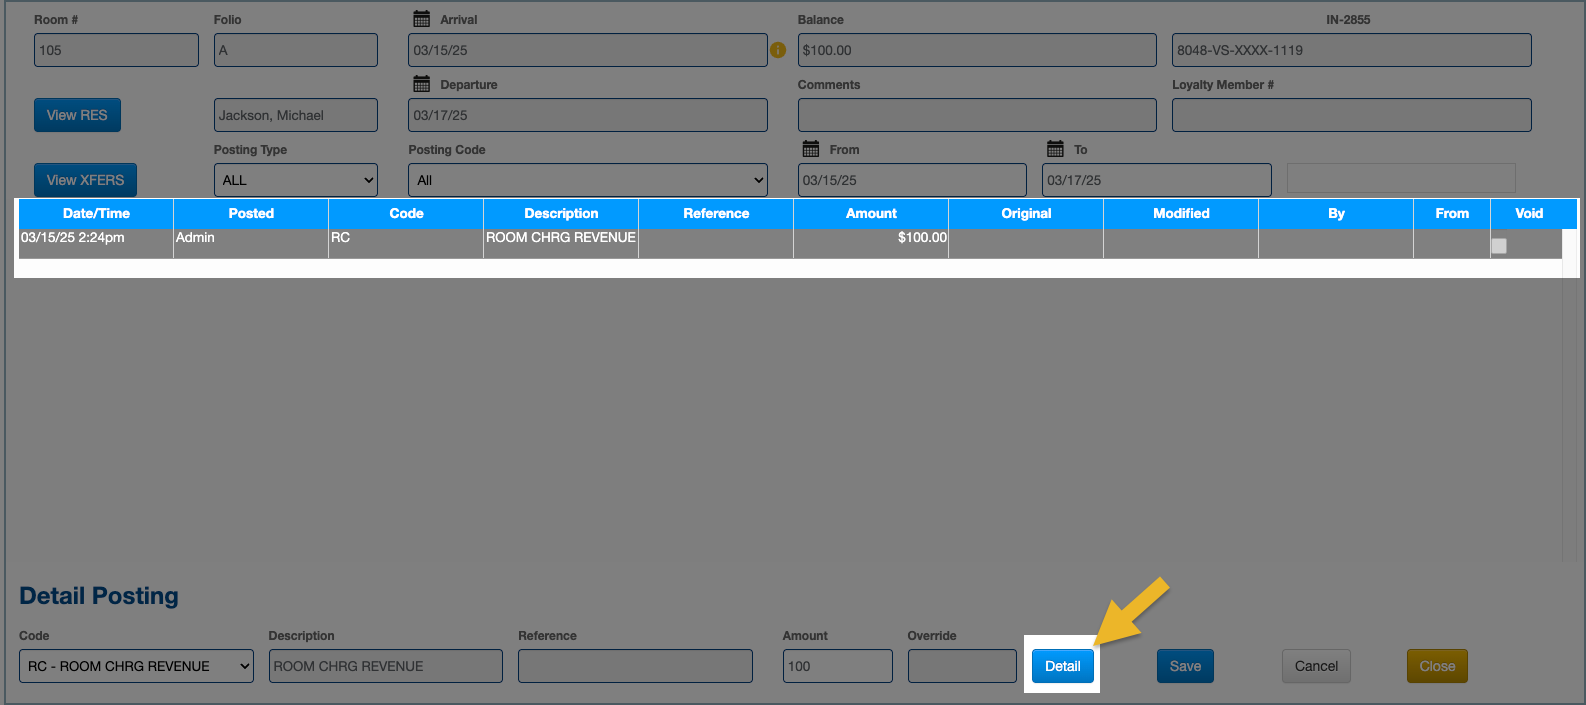Expand the Detail Posting Code dropdown

tap(136, 666)
